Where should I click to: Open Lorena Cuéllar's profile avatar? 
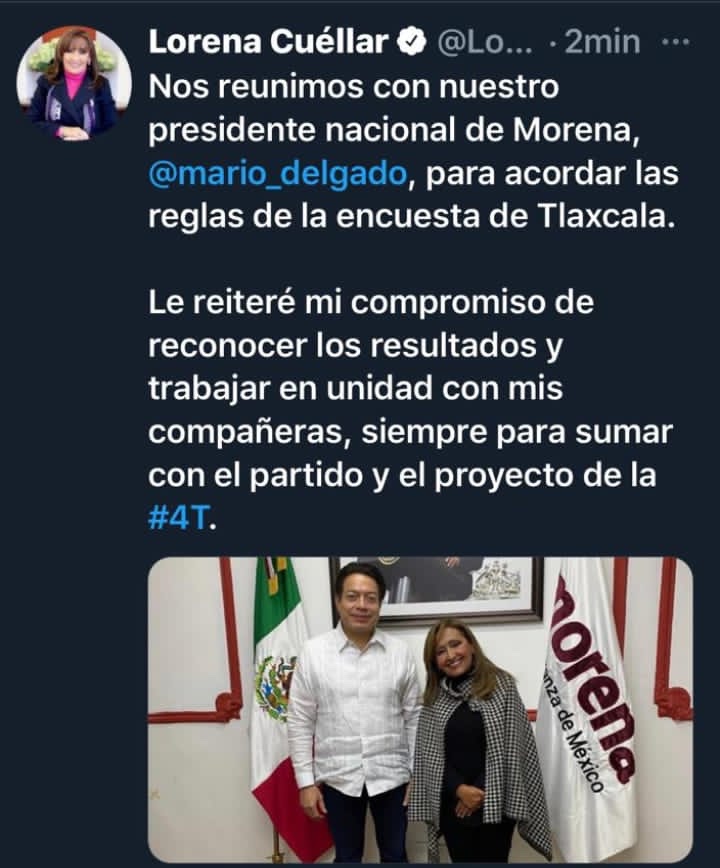[x=74, y=83]
